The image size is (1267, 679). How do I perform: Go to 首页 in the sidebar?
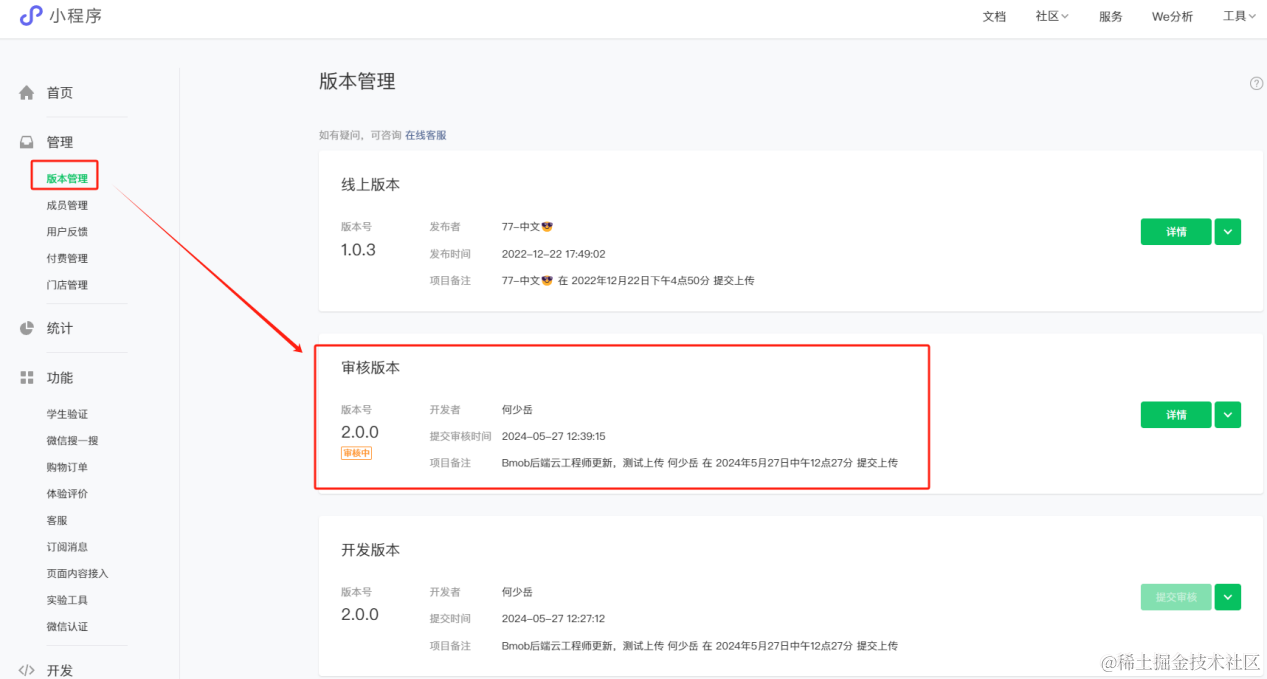tap(60, 93)
